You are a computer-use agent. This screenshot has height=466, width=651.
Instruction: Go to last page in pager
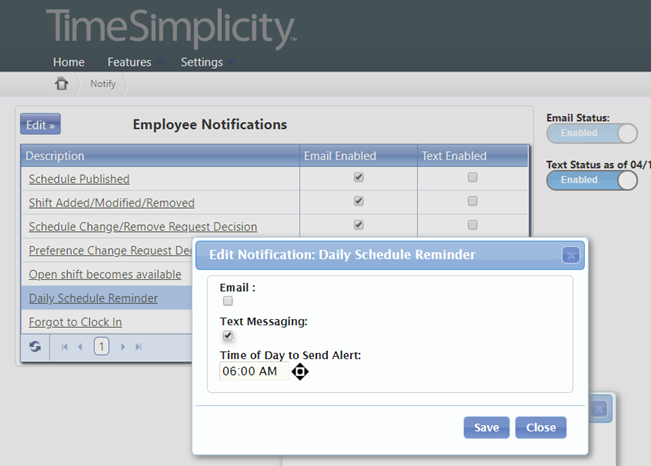point(139,346)
